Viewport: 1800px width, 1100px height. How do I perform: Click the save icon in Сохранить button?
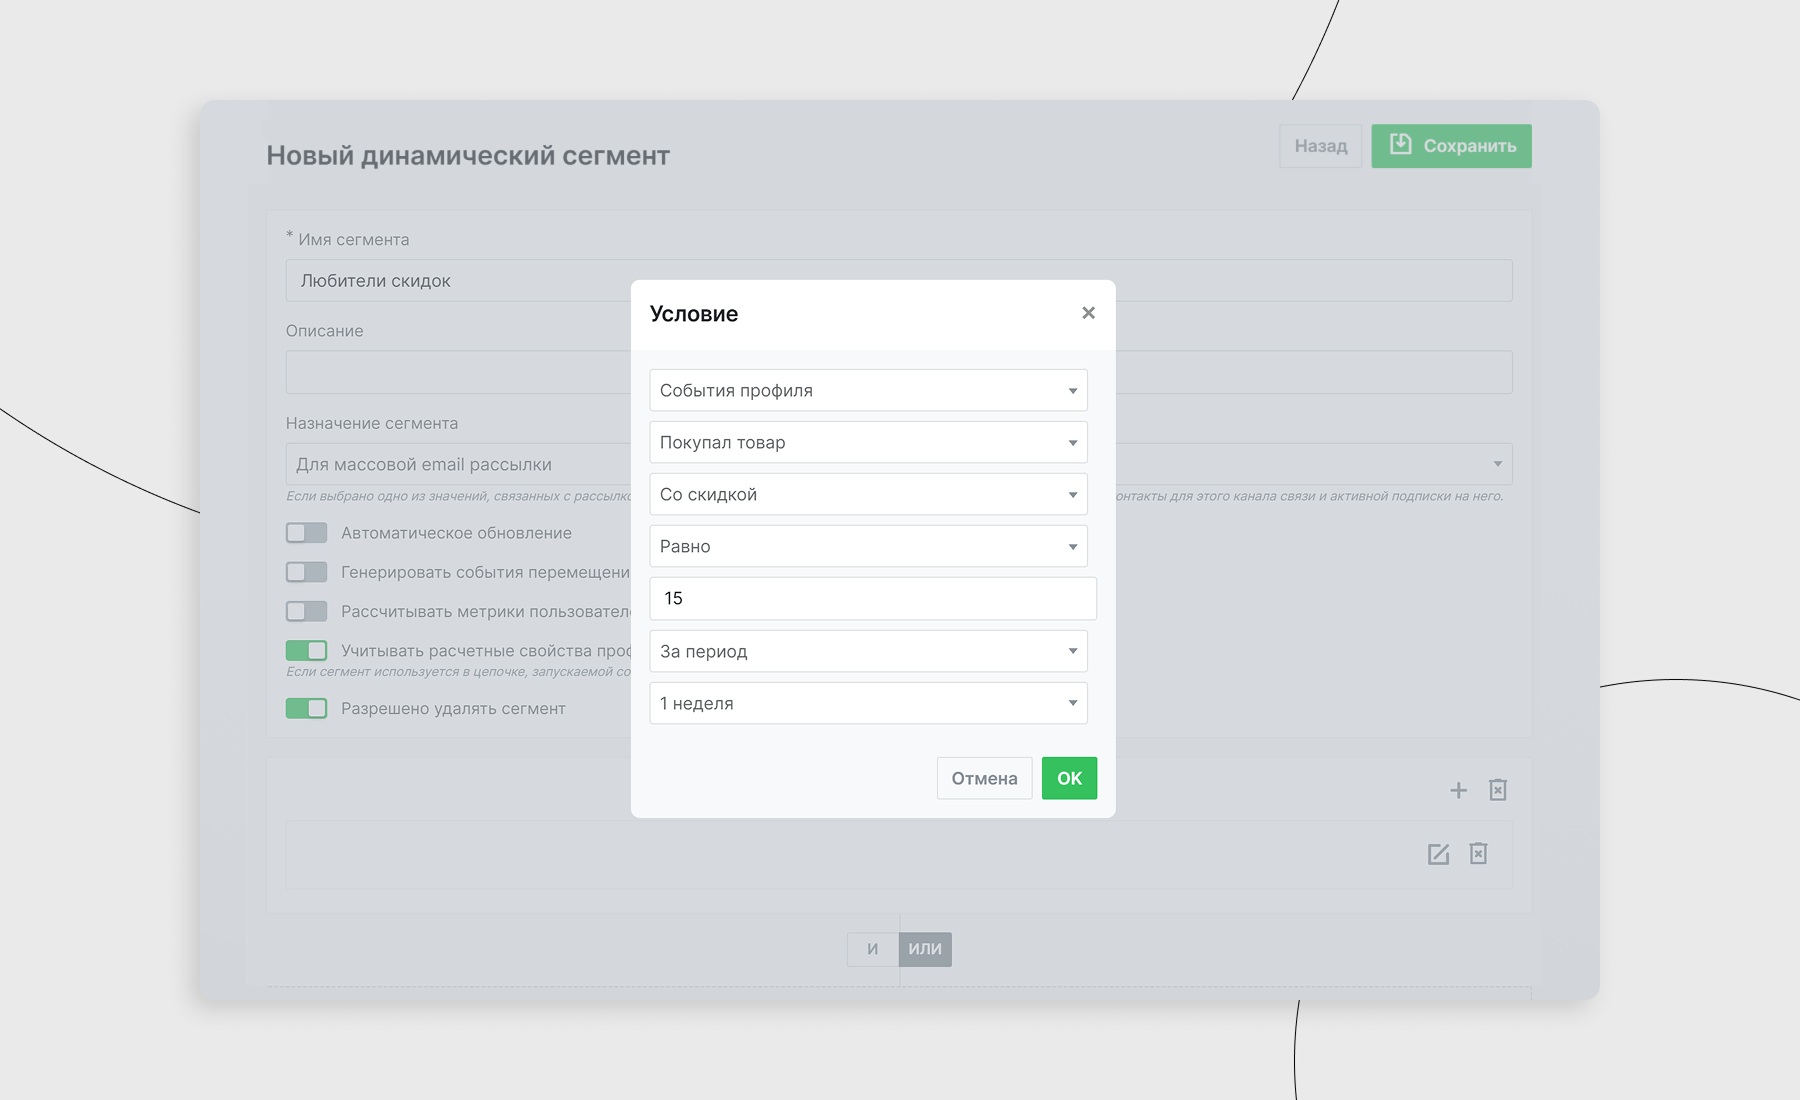coord(1400,145)
